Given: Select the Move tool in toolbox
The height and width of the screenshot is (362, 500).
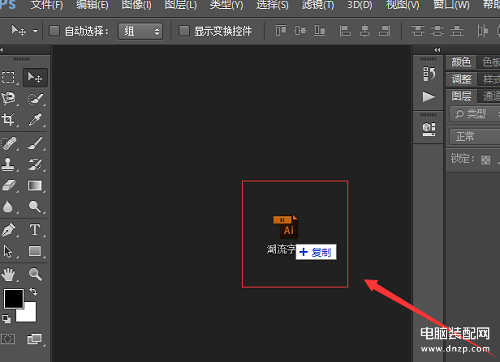Looking at the screenshot, I should coord(35,77).
